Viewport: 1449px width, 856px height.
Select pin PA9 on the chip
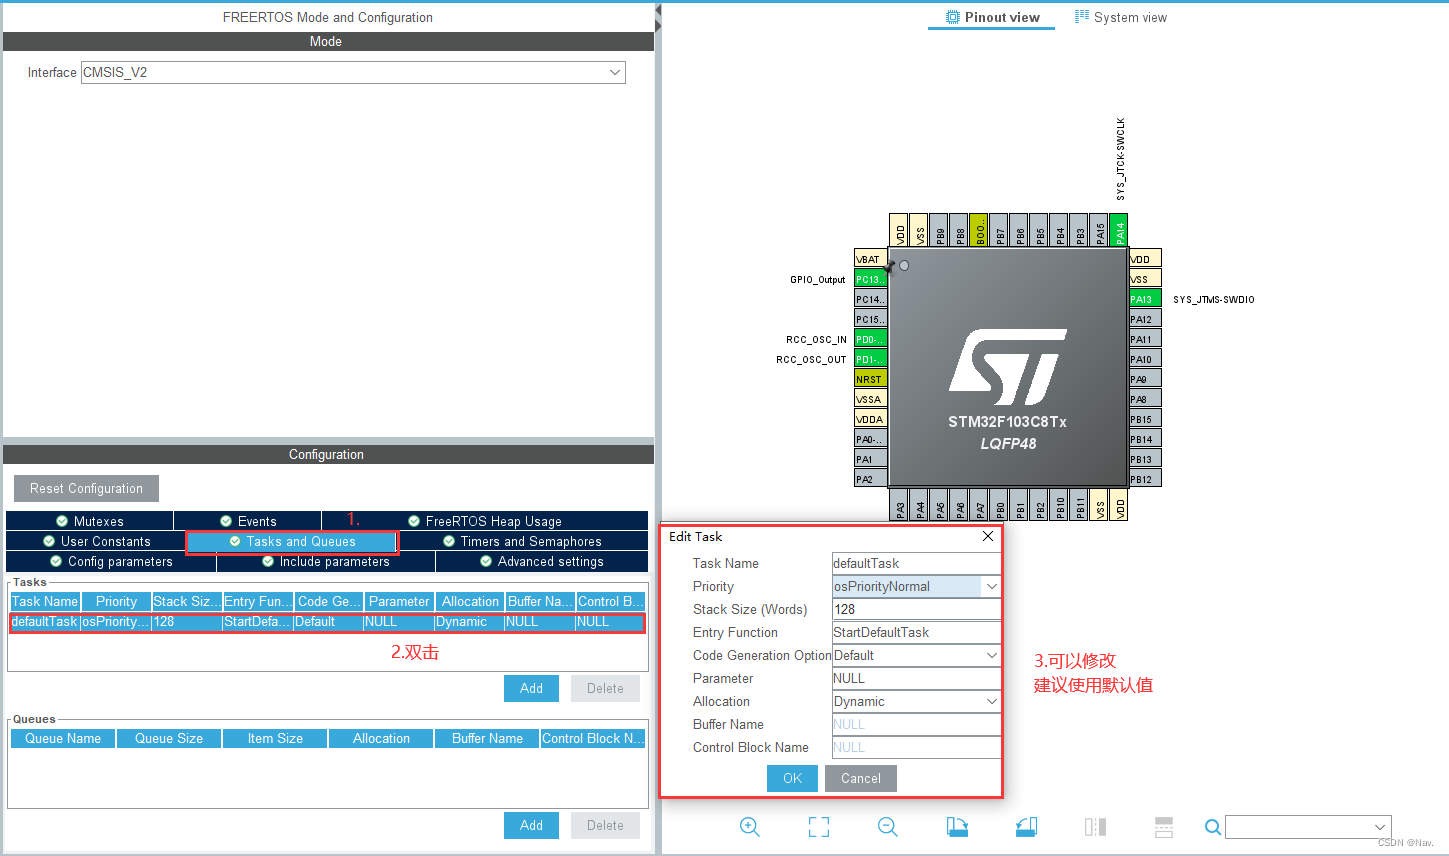(1145, 379)
